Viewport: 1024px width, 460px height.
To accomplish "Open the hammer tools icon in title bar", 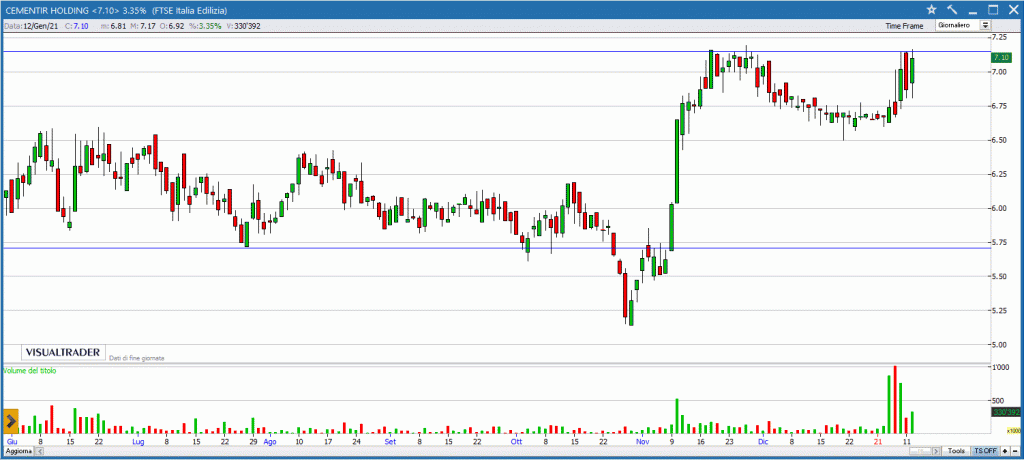I will coord(952,9).
